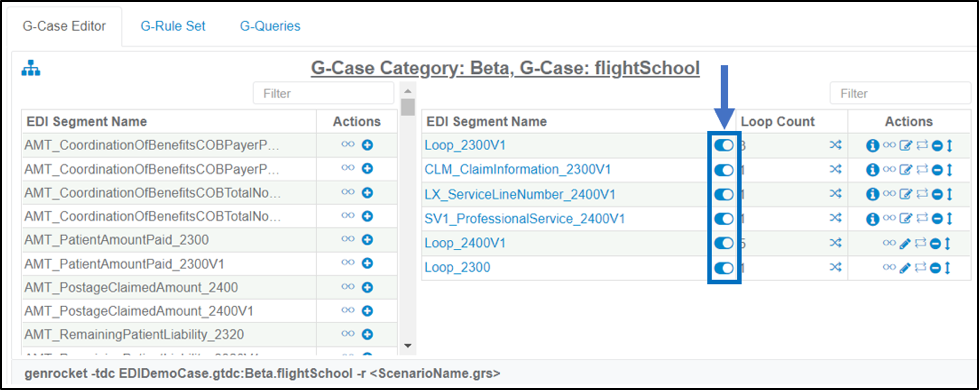Open the CLM_ClaimInformation_2300V1 segment link

tap(518, 170)
